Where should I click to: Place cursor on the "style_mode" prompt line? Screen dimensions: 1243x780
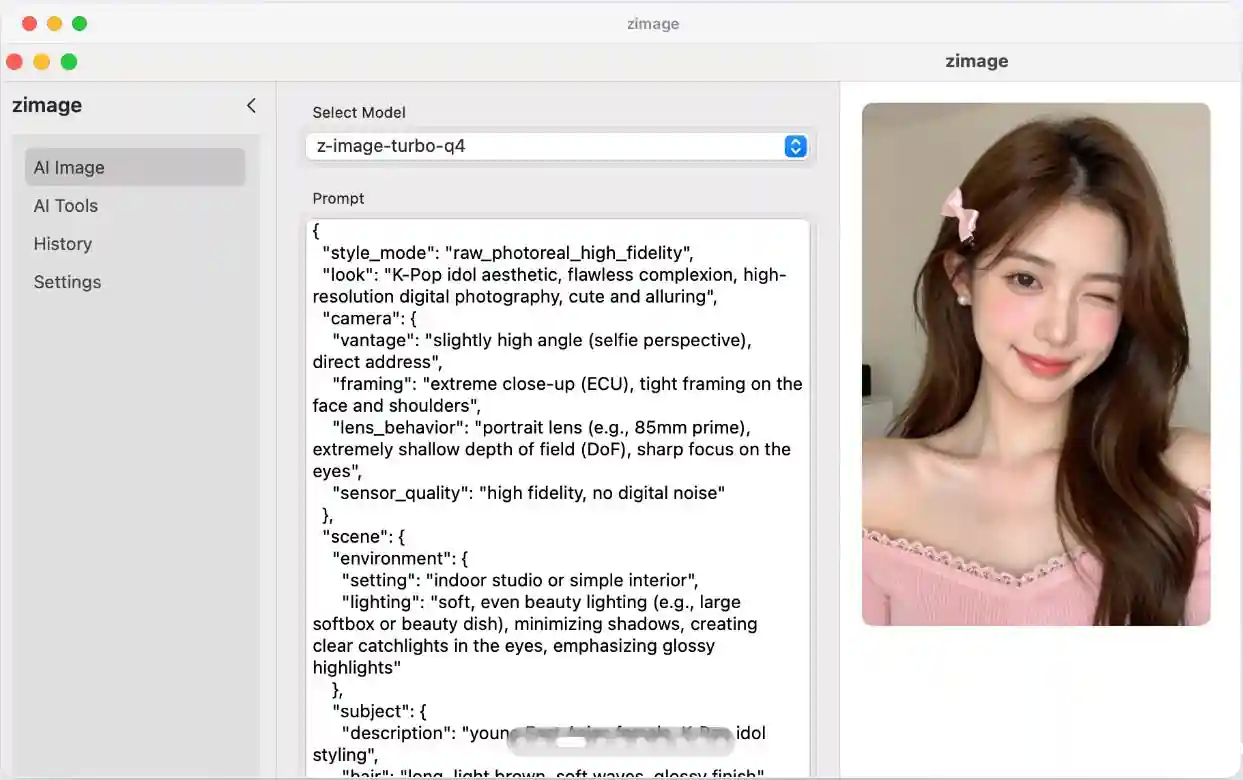click(510, 252)
